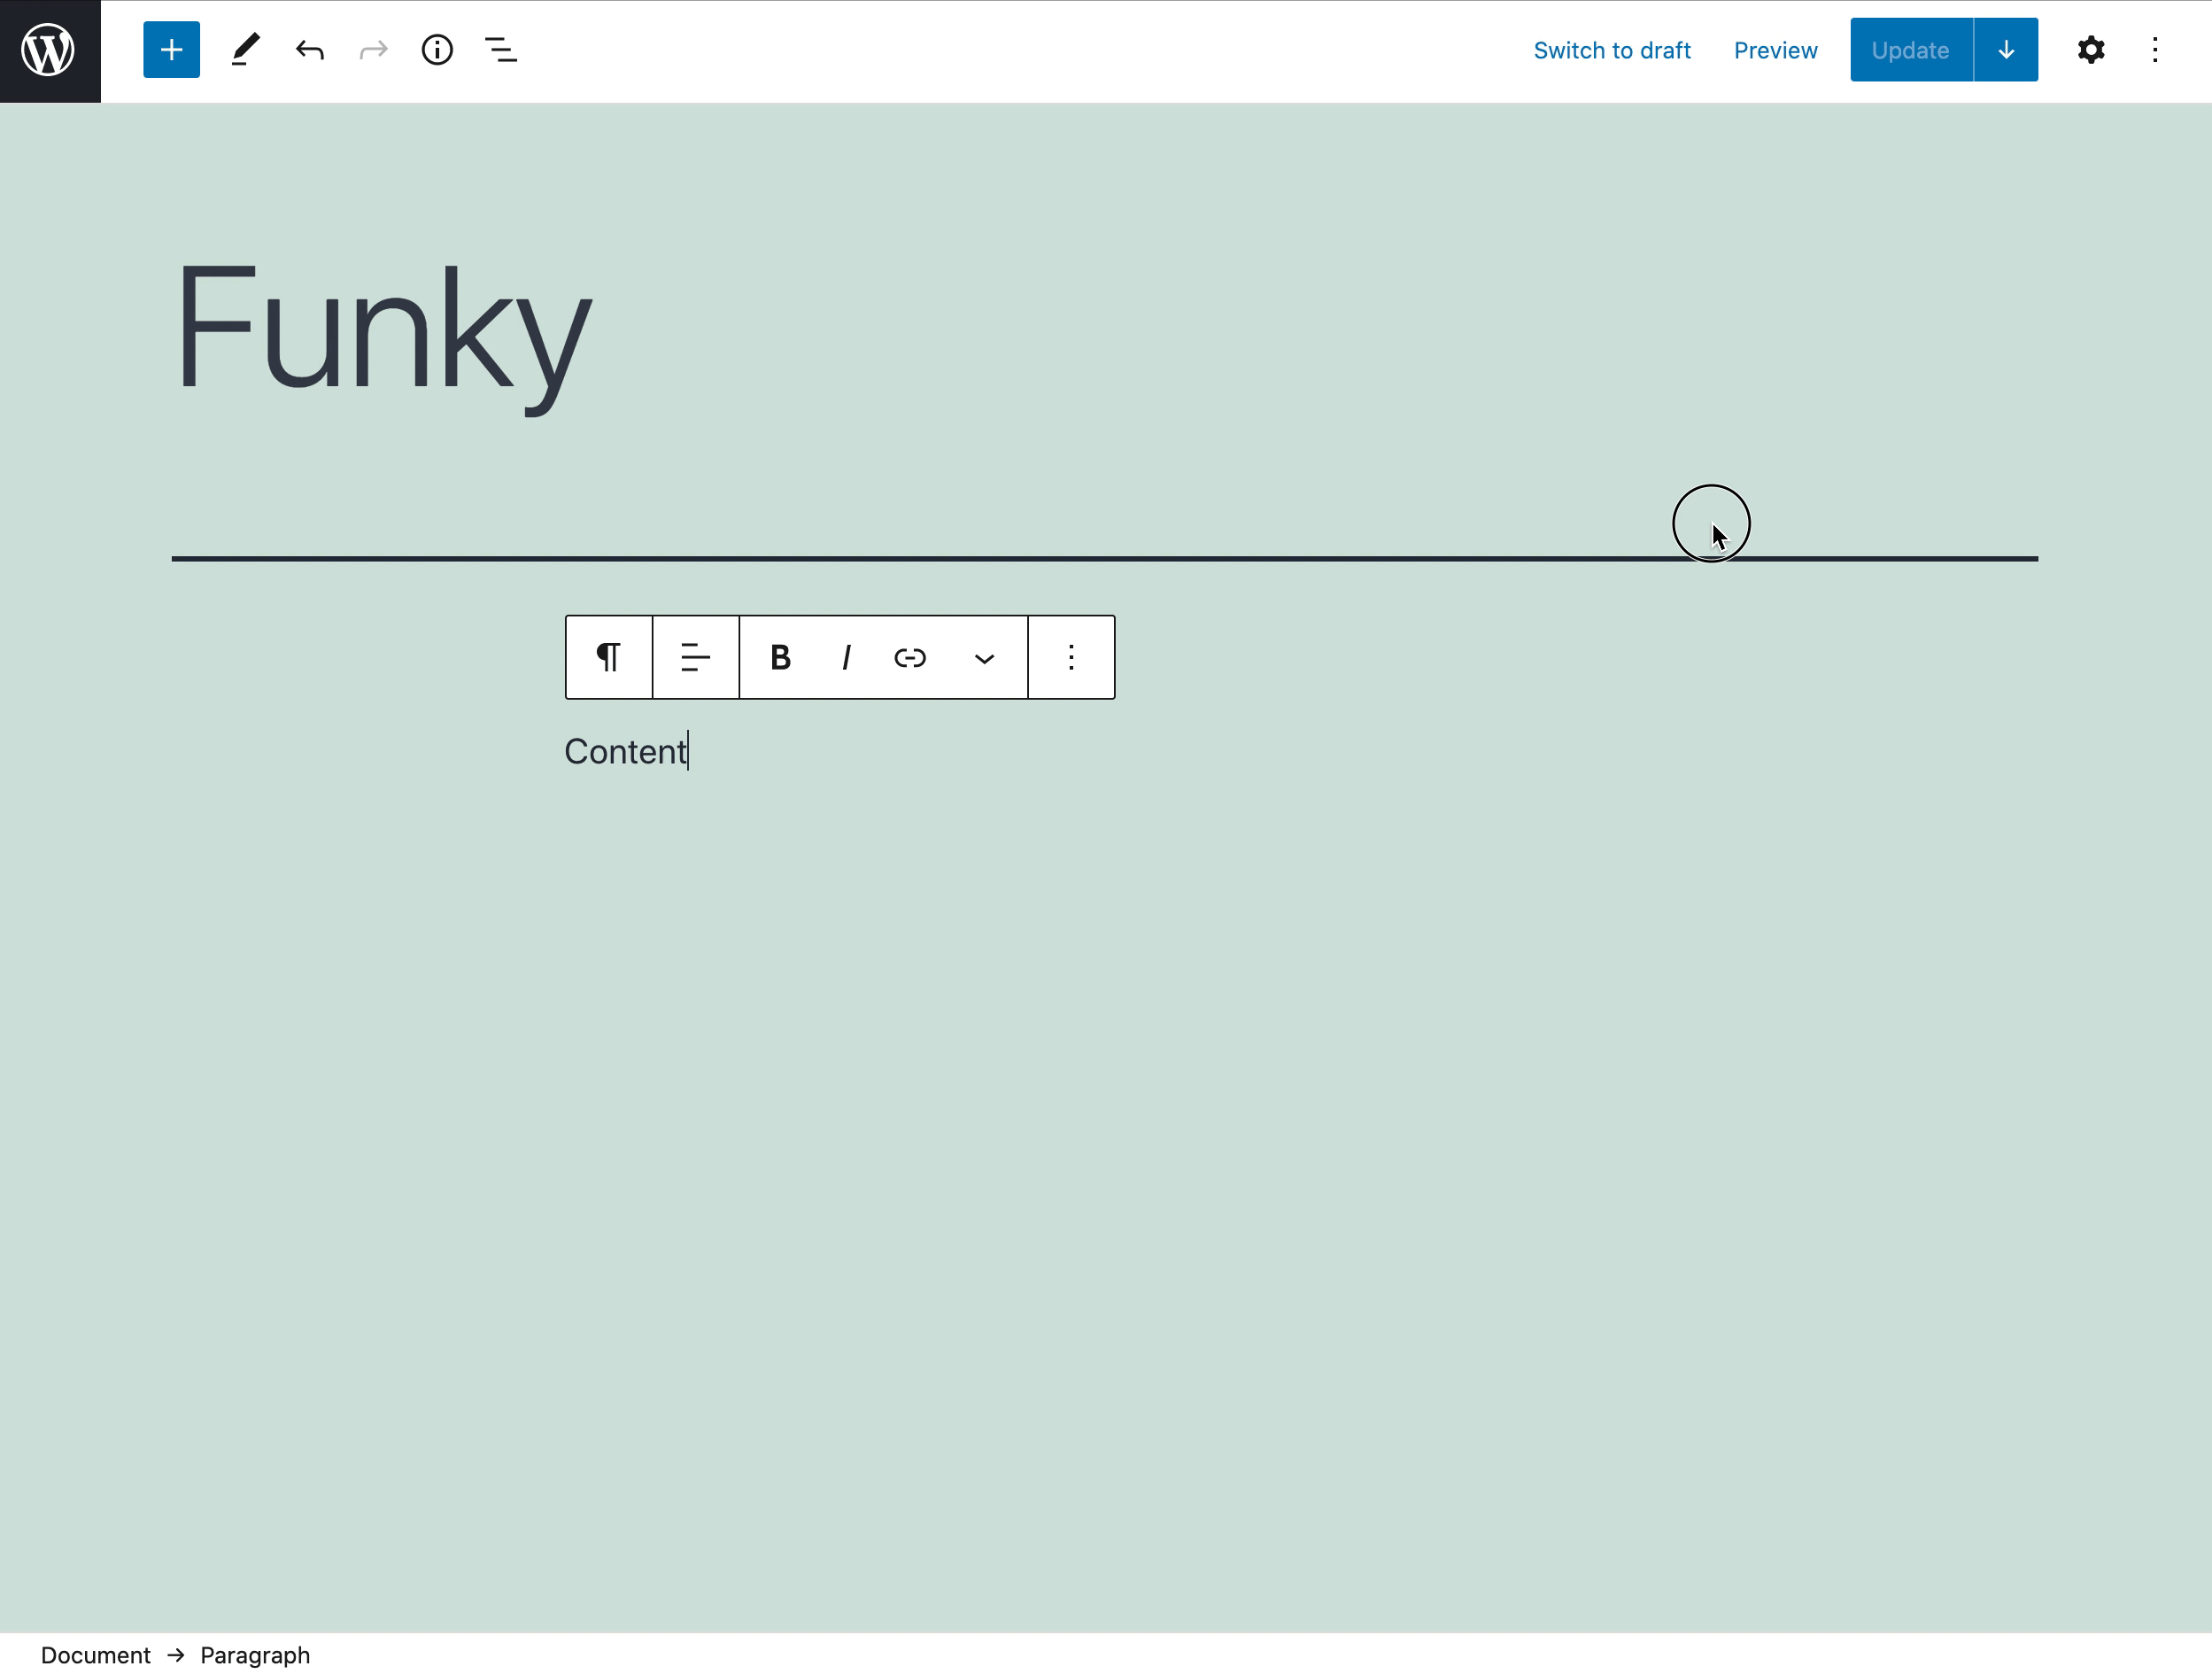Click the paragraph block type icon
This screenshot has width=2212, height=1674.
point(607,656)
